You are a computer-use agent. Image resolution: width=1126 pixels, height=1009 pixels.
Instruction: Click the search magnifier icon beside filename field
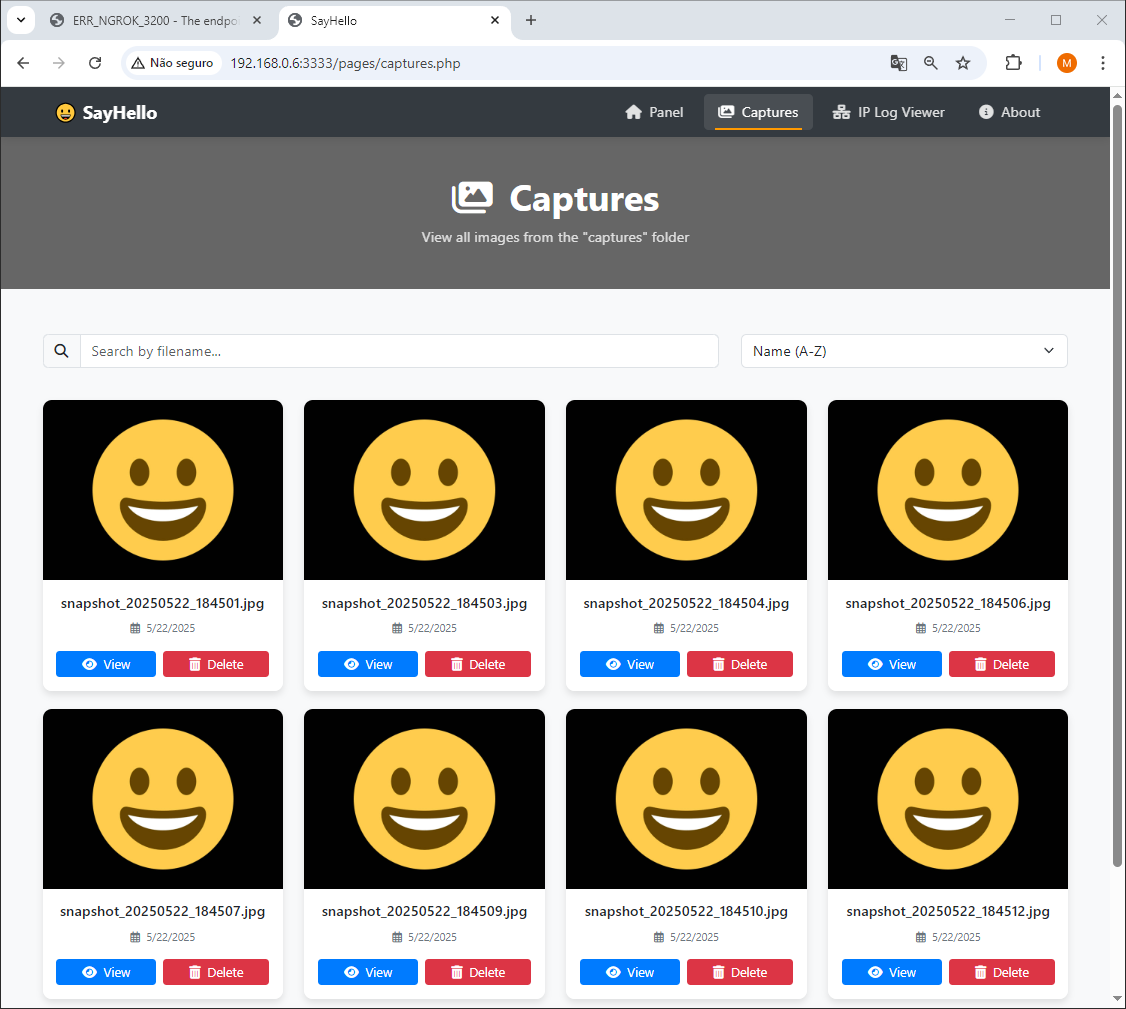tap(62, 351)
